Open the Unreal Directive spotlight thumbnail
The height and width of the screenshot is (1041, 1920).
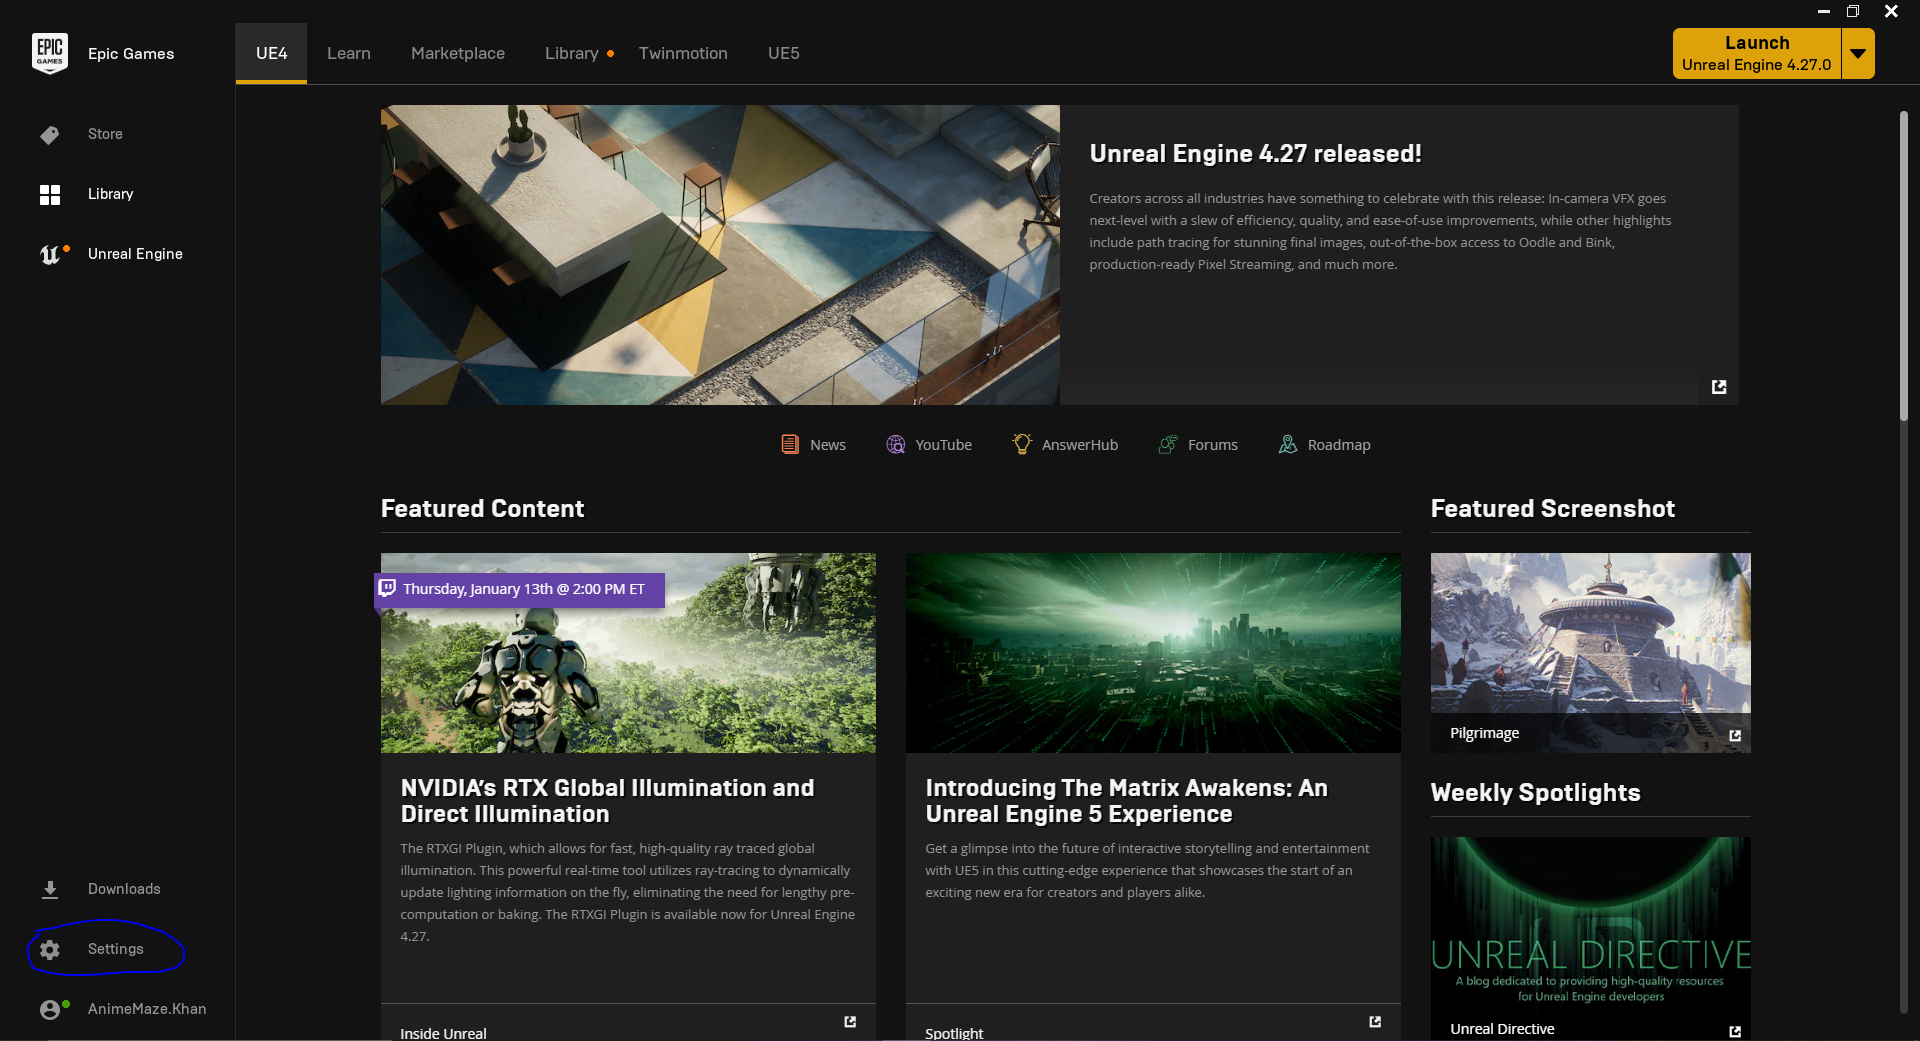(1591, 939)
